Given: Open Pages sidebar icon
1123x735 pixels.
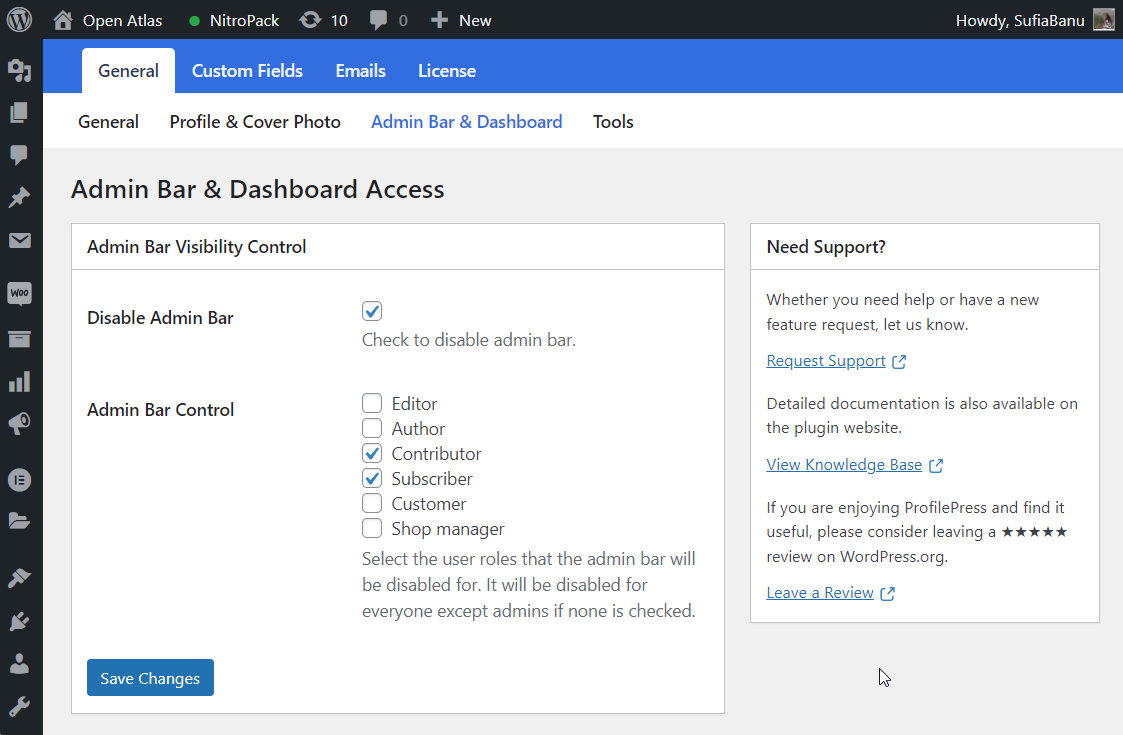Looking at the screenshot, I should click(x=19, y=112).
